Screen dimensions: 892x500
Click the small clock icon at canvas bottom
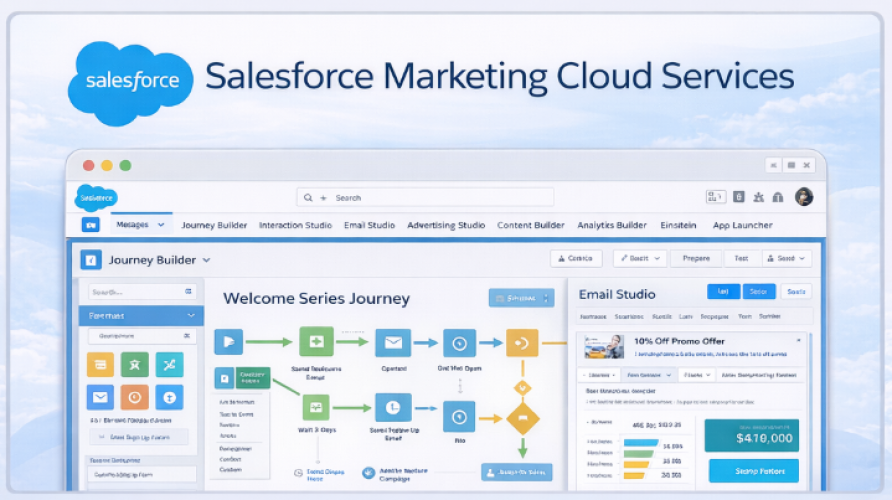pos(298,473)
